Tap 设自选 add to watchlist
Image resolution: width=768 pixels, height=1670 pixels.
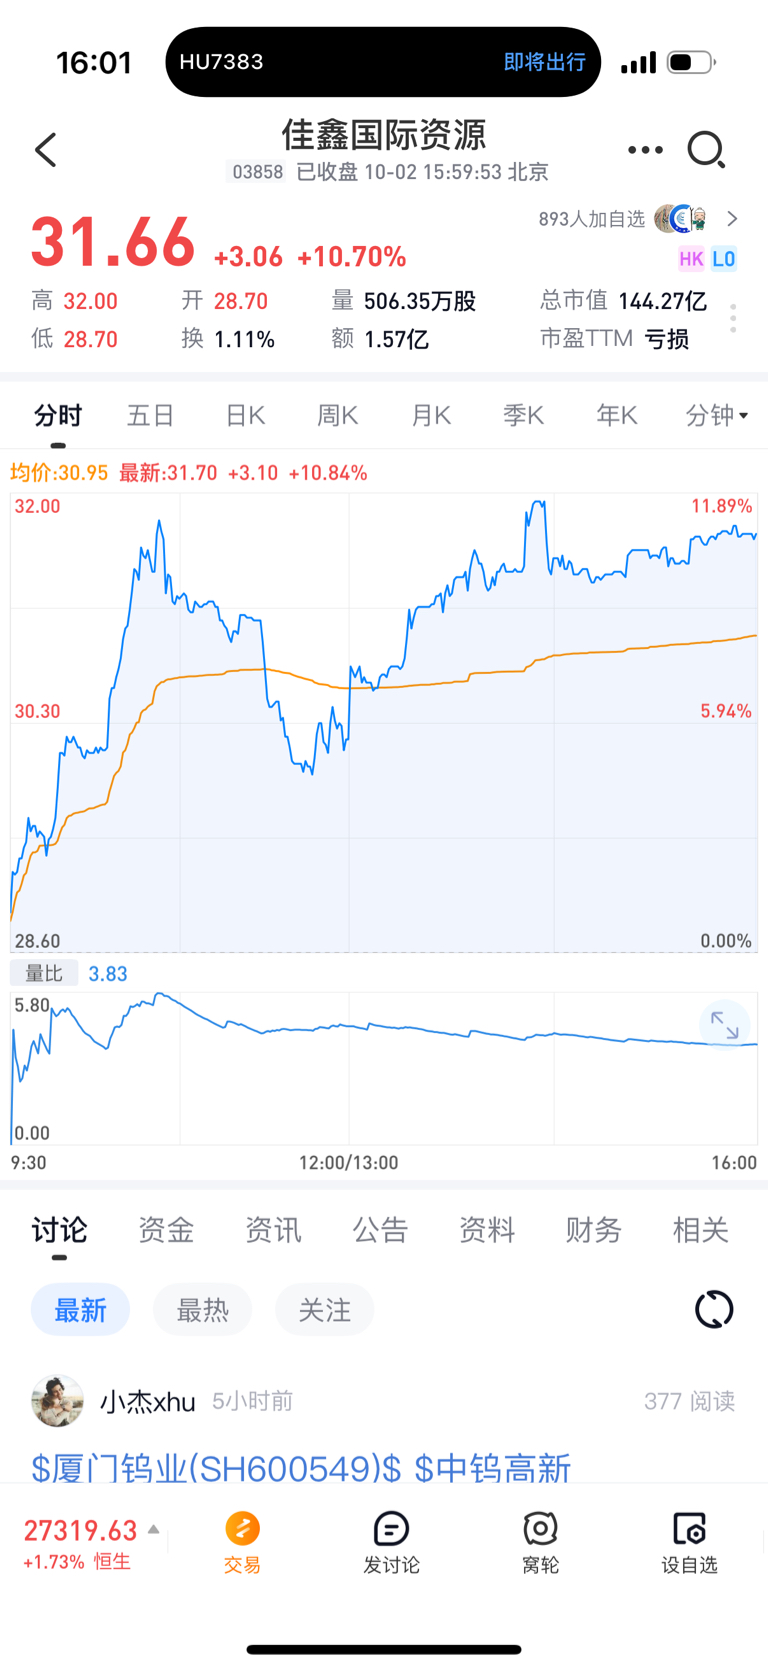click(689, 1542)
